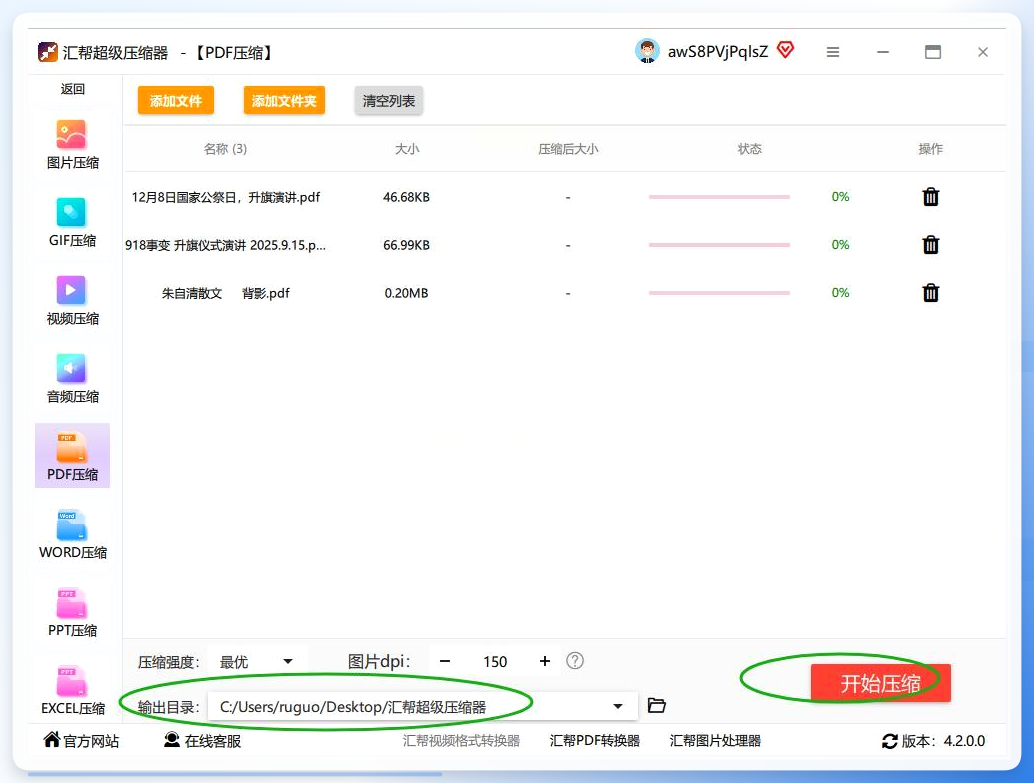Click the 操作 column header

[x=930, y=149]
